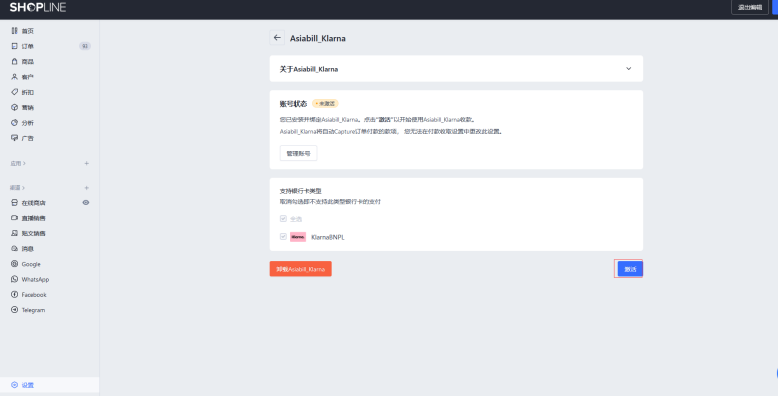Click the SHOPLINE logo
Viewport: 778px width, 396px height.
(38, 7)
